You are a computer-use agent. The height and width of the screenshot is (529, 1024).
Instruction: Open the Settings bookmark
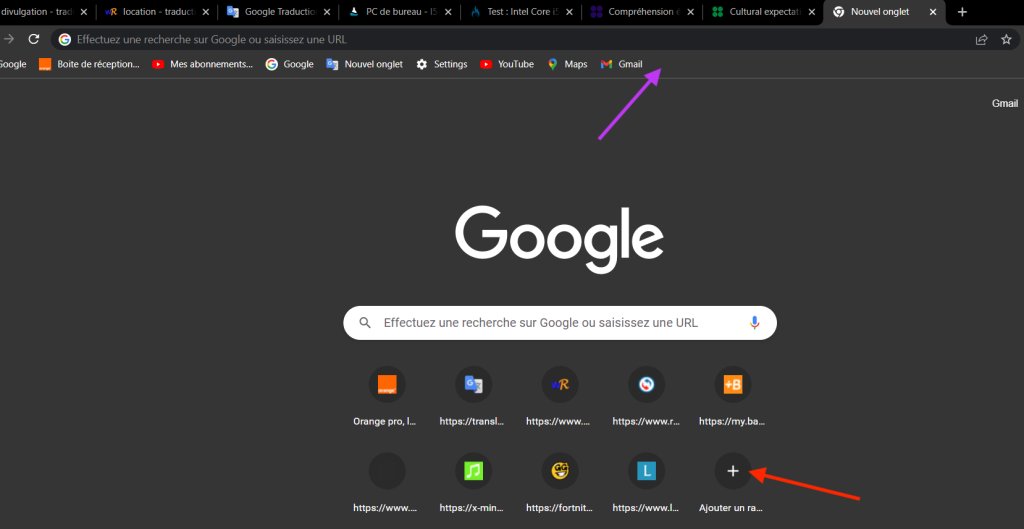pos(442,64)
